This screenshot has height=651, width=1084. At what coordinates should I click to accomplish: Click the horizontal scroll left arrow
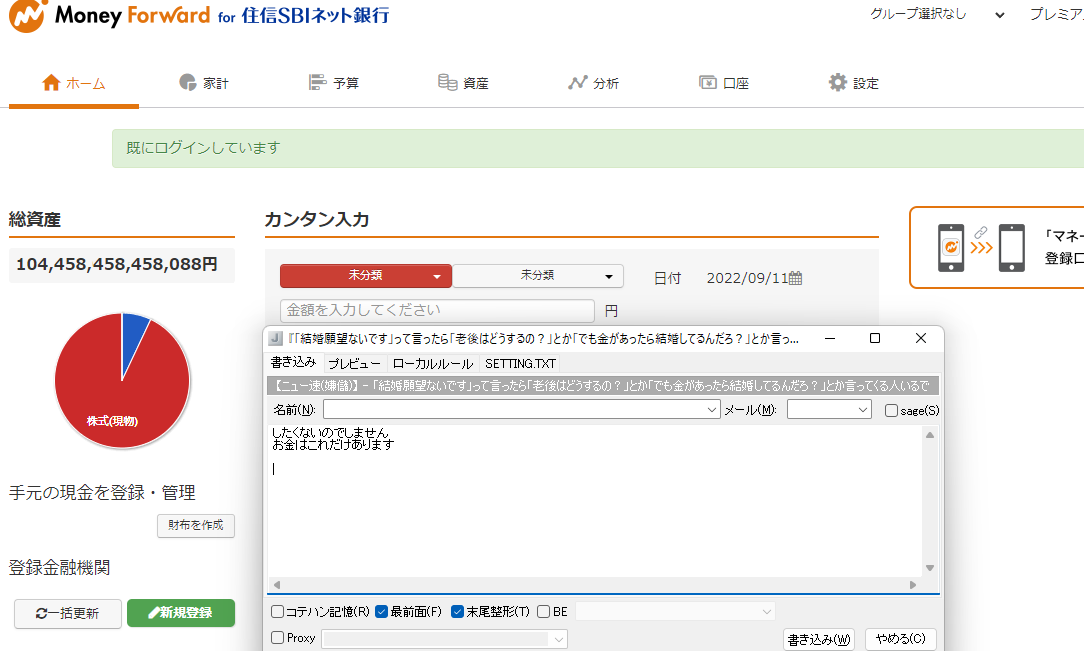click(277, 585)
